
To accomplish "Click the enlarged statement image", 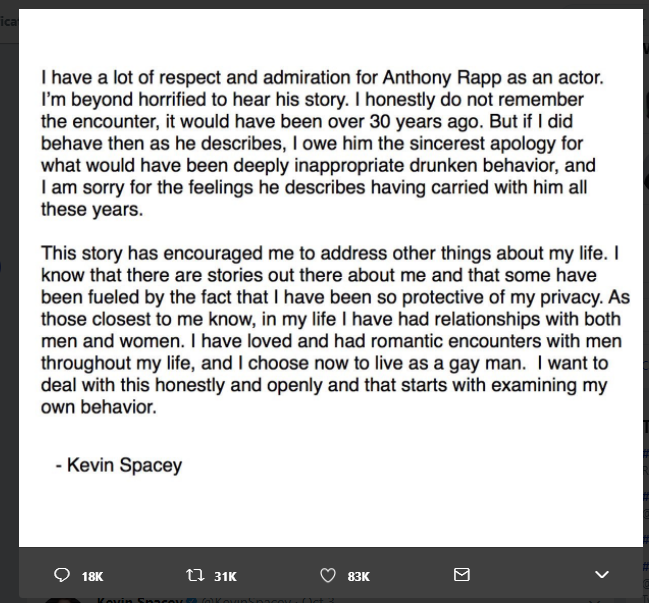I will (331, 278).
